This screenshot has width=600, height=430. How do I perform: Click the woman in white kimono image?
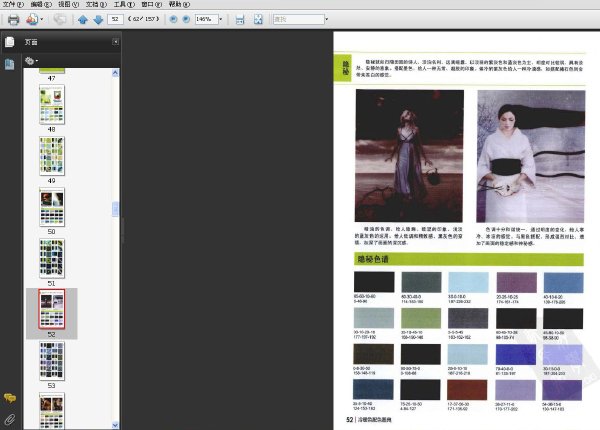[530, 156]
